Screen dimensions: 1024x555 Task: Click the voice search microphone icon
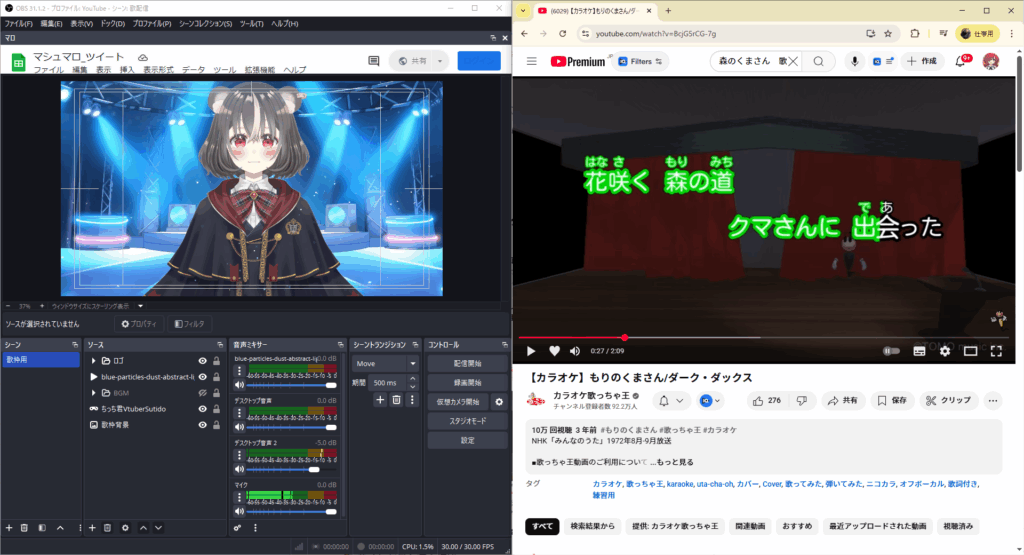(x=855, y=61)
